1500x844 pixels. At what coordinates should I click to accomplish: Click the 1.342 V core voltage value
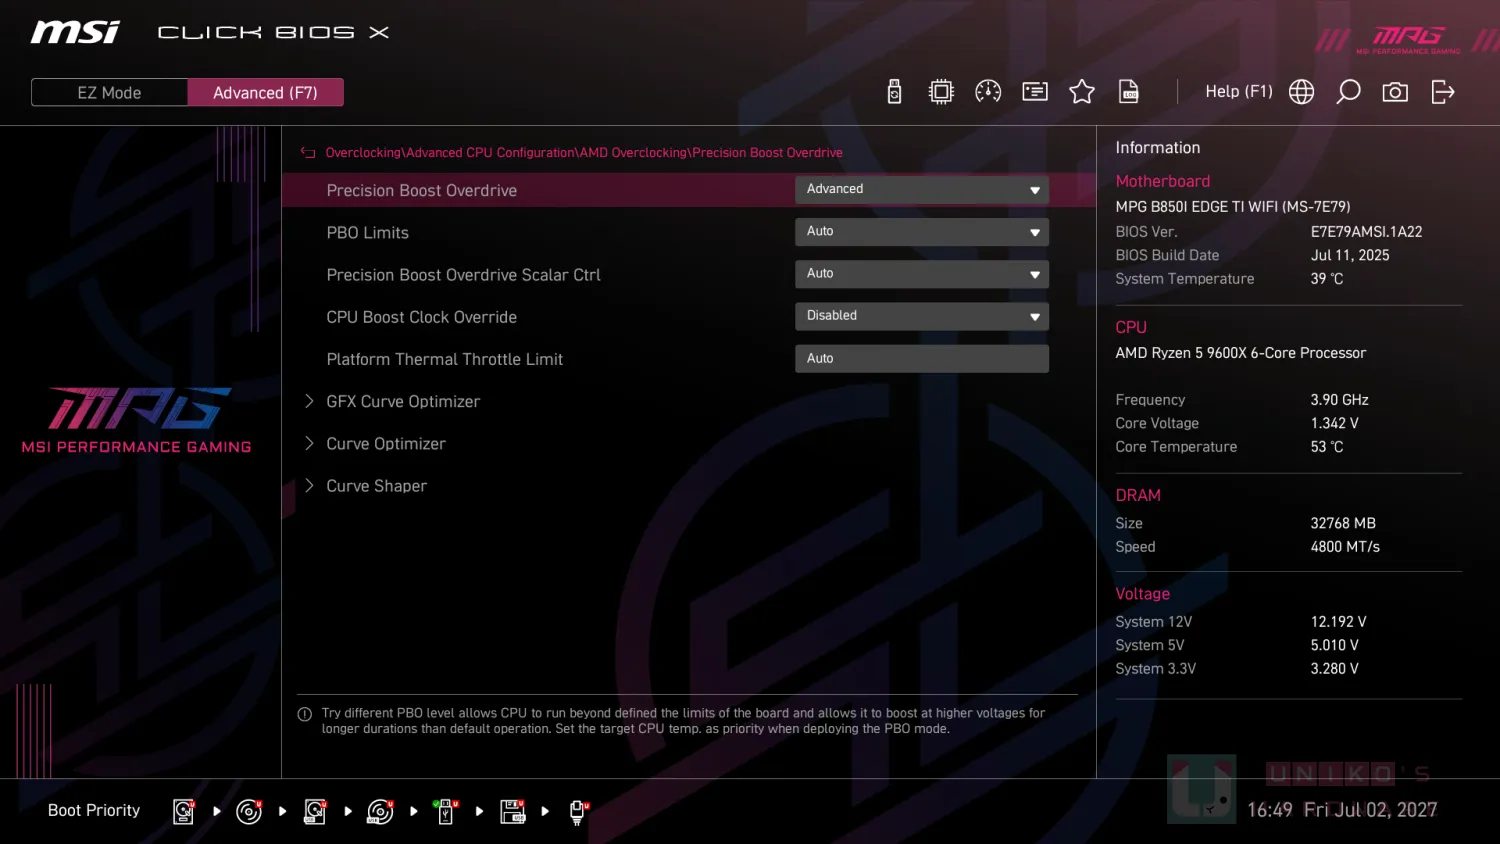(1334, 423)
